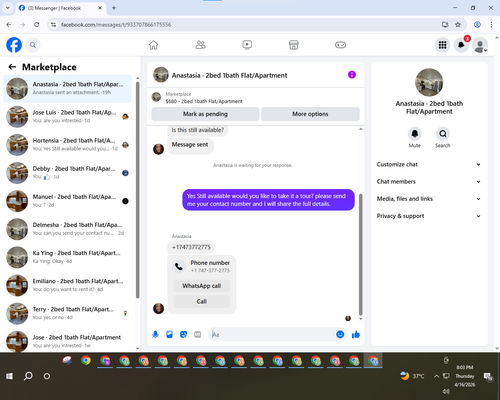Open Facebook search magnifier
This screenshot has width=500, height=400.
(33, 45)
